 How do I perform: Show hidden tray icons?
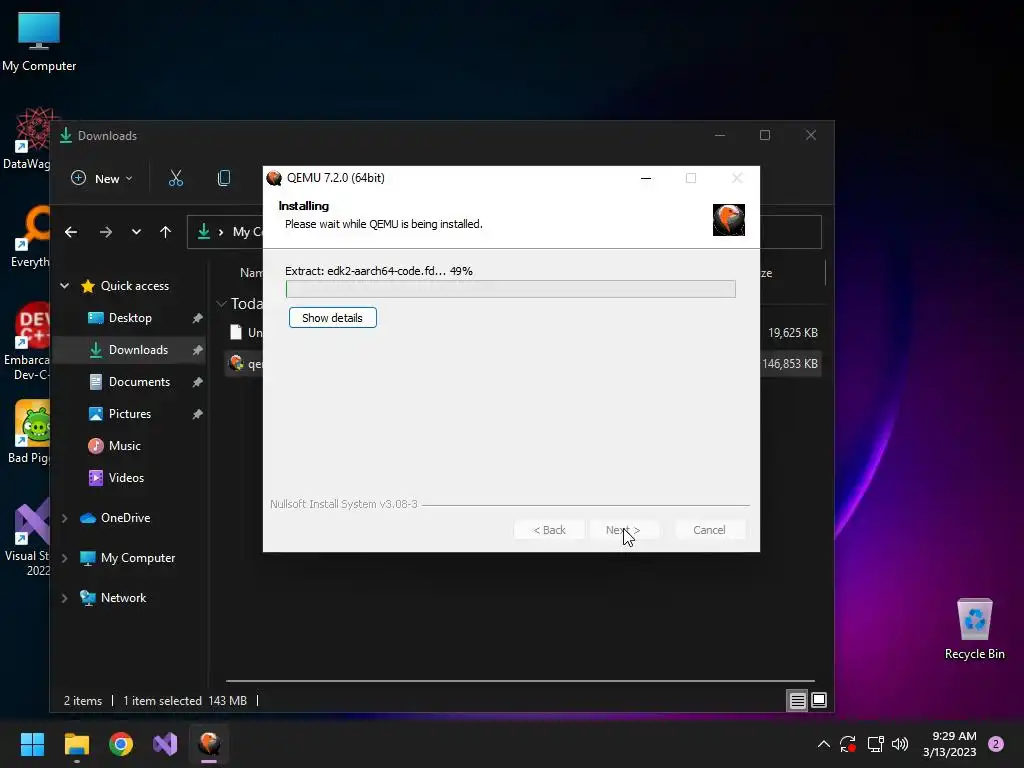pos(824,744)
